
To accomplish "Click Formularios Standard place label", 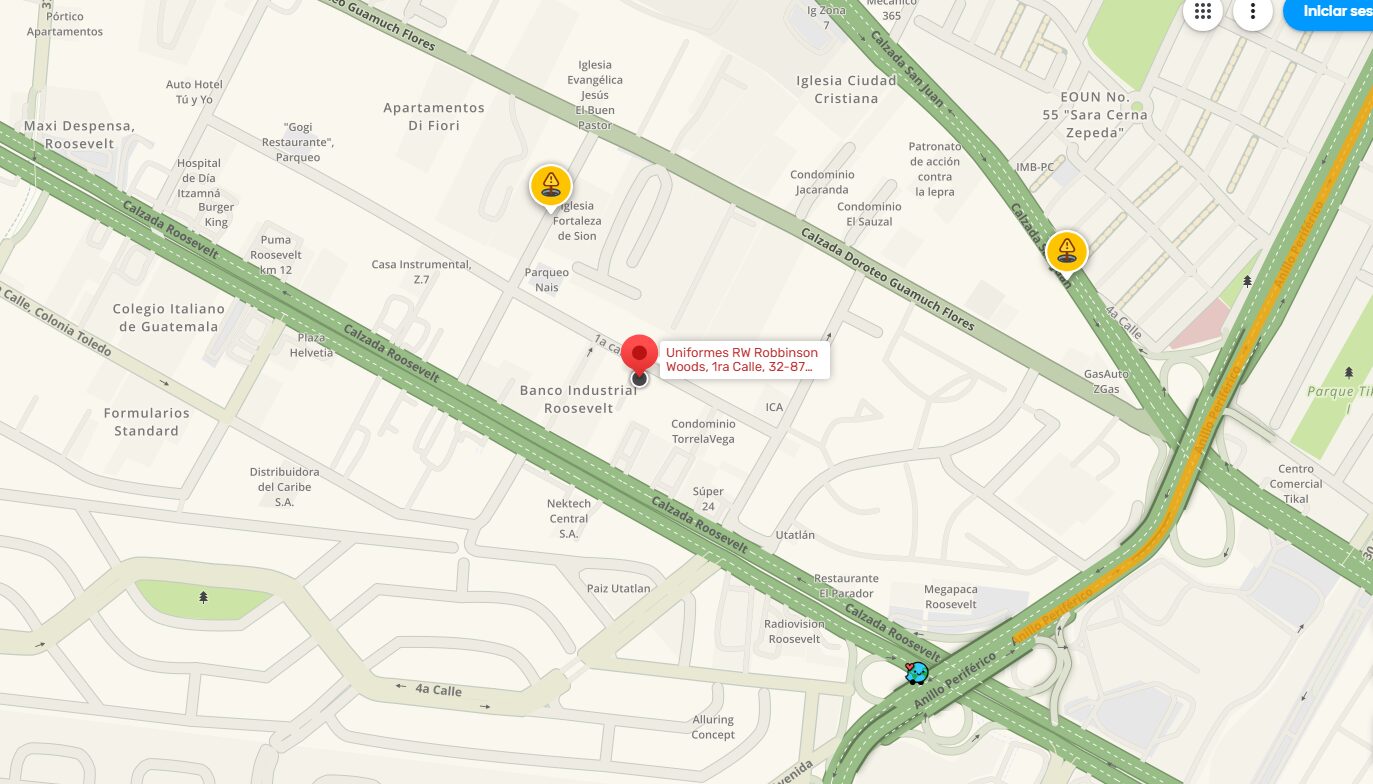I will point(146,422).
